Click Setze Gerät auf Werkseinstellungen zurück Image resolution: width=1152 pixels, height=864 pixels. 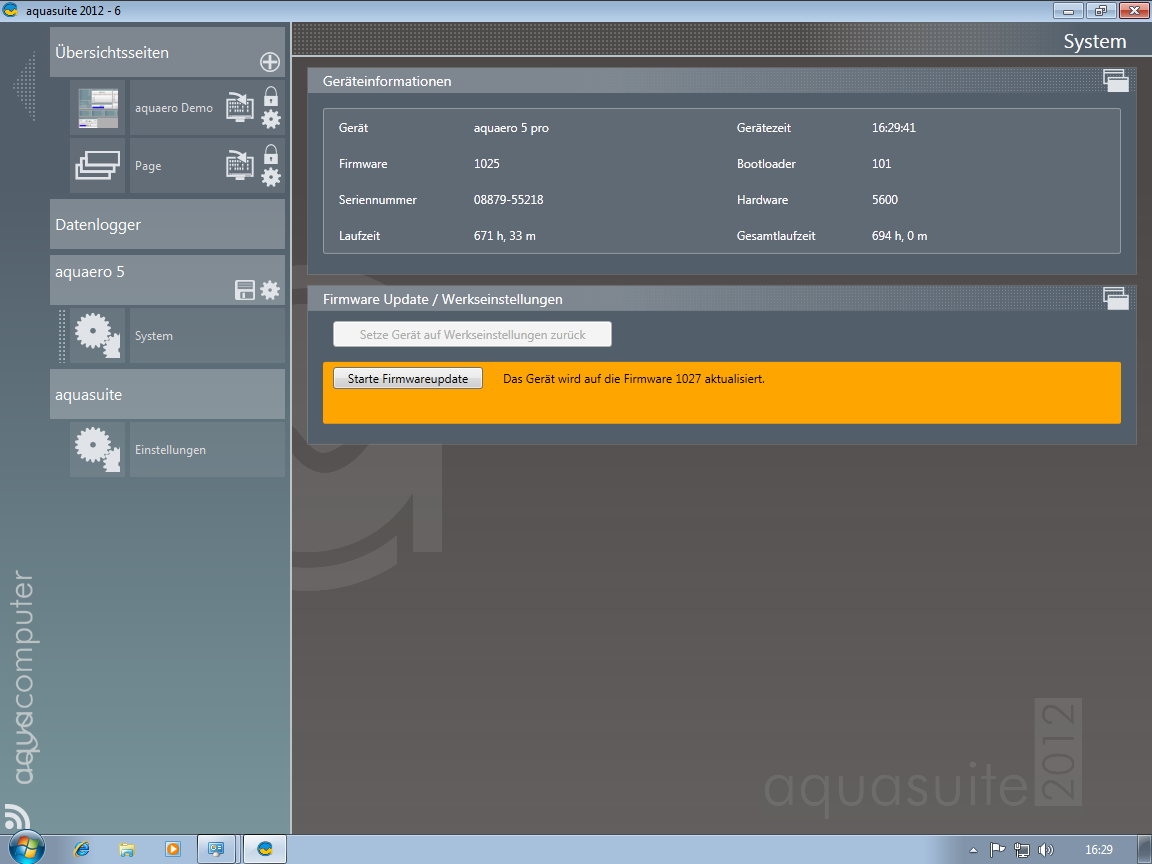pyautogui.click(x=472, y=334)
